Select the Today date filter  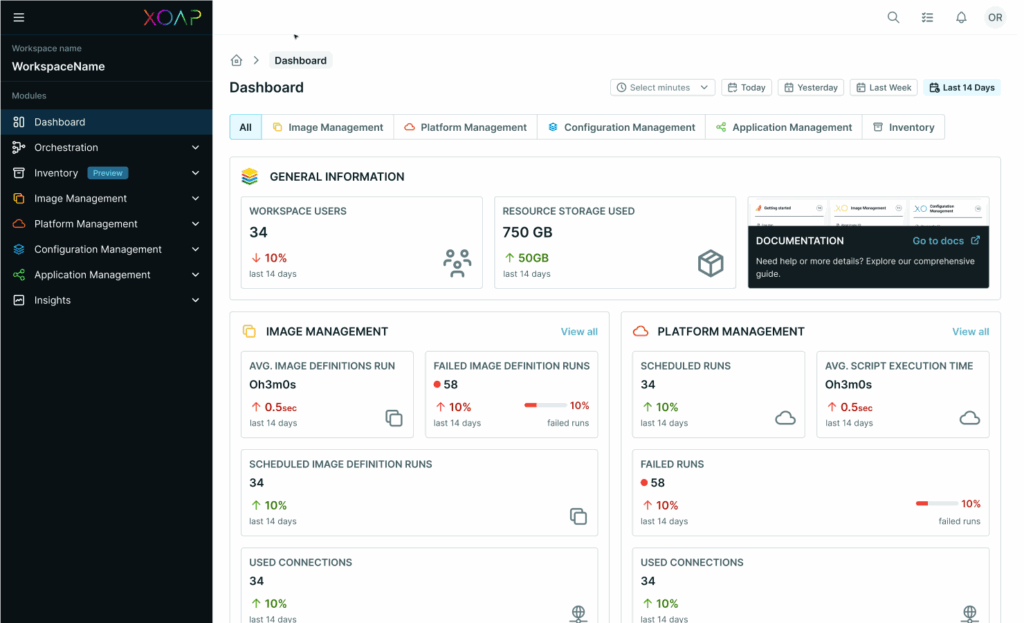click(746, 87)
